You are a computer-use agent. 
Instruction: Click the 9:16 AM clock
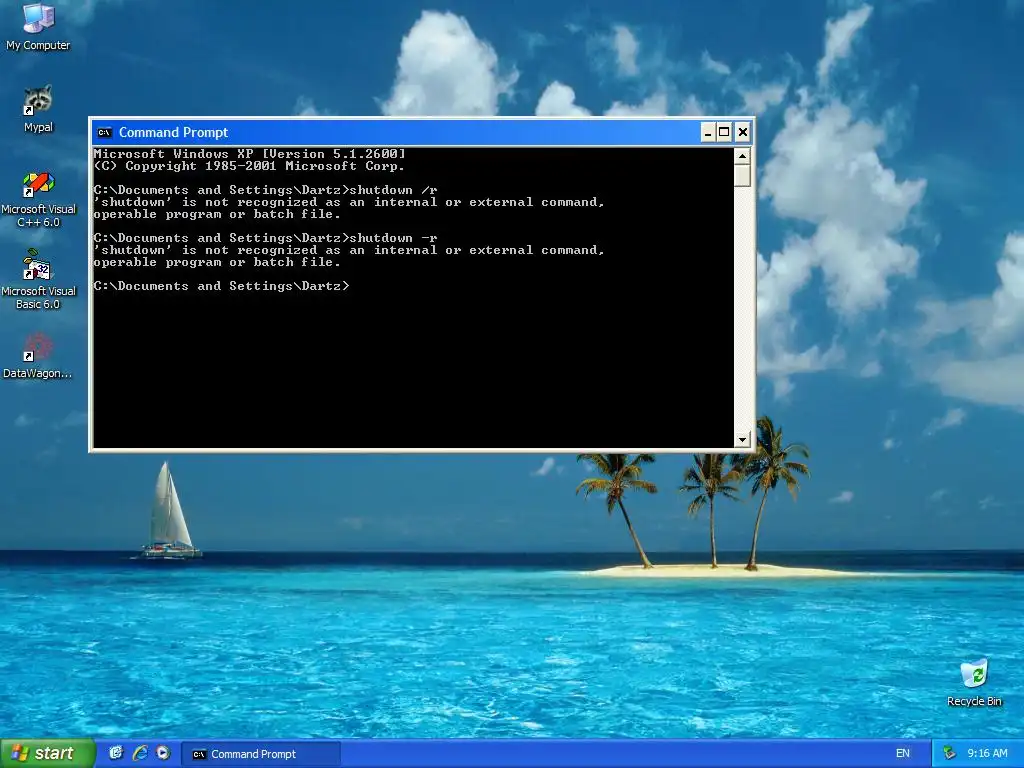[987, 754]
